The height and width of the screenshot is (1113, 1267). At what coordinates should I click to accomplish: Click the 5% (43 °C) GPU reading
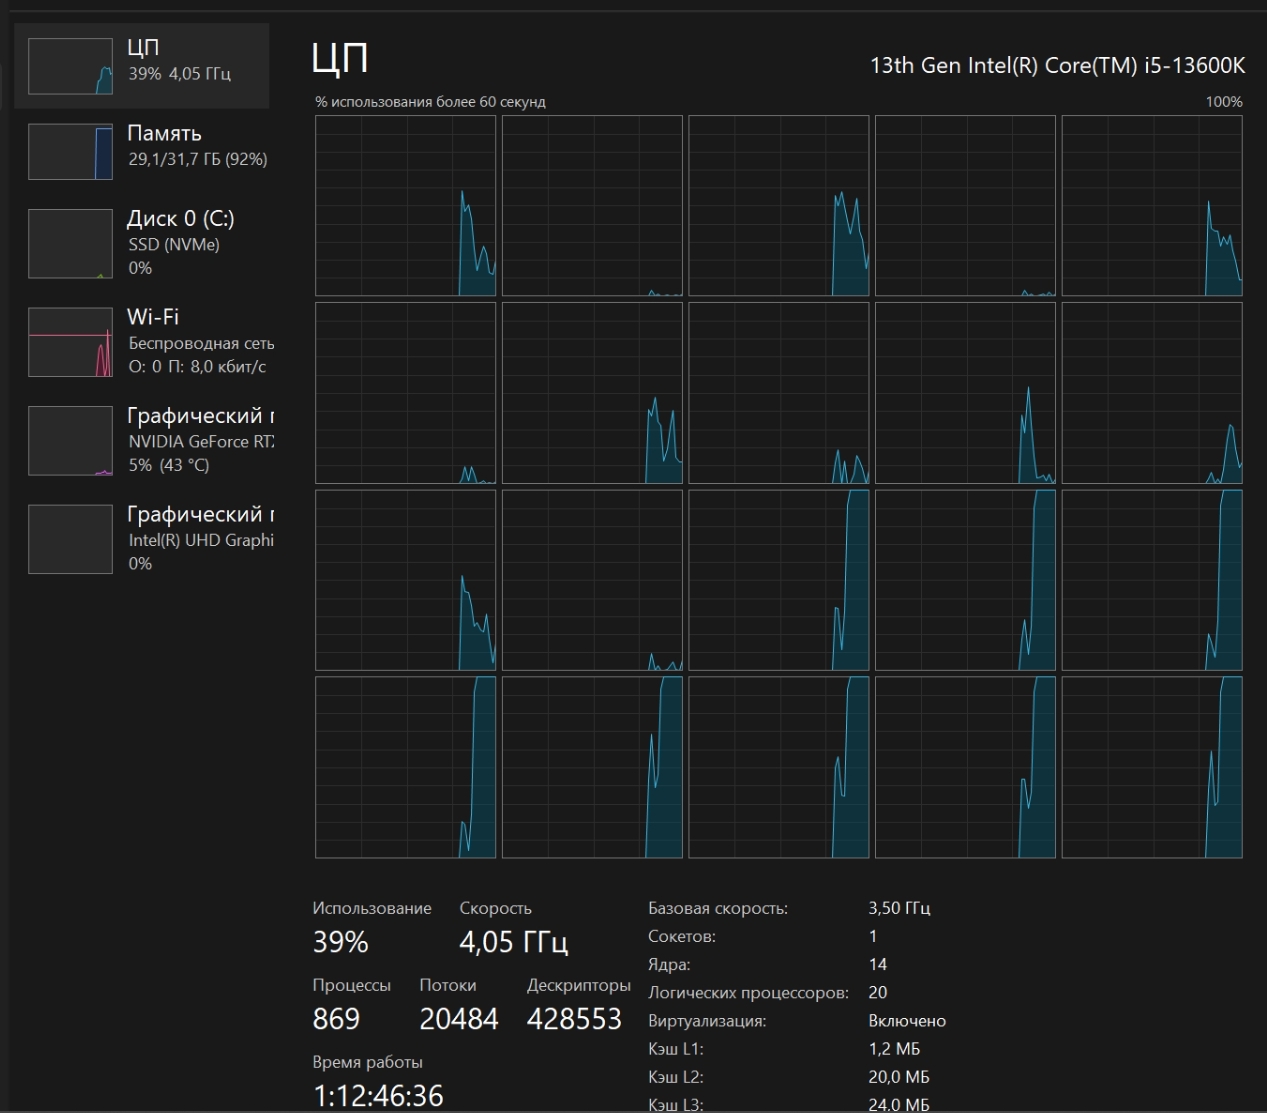coord(169,465)
